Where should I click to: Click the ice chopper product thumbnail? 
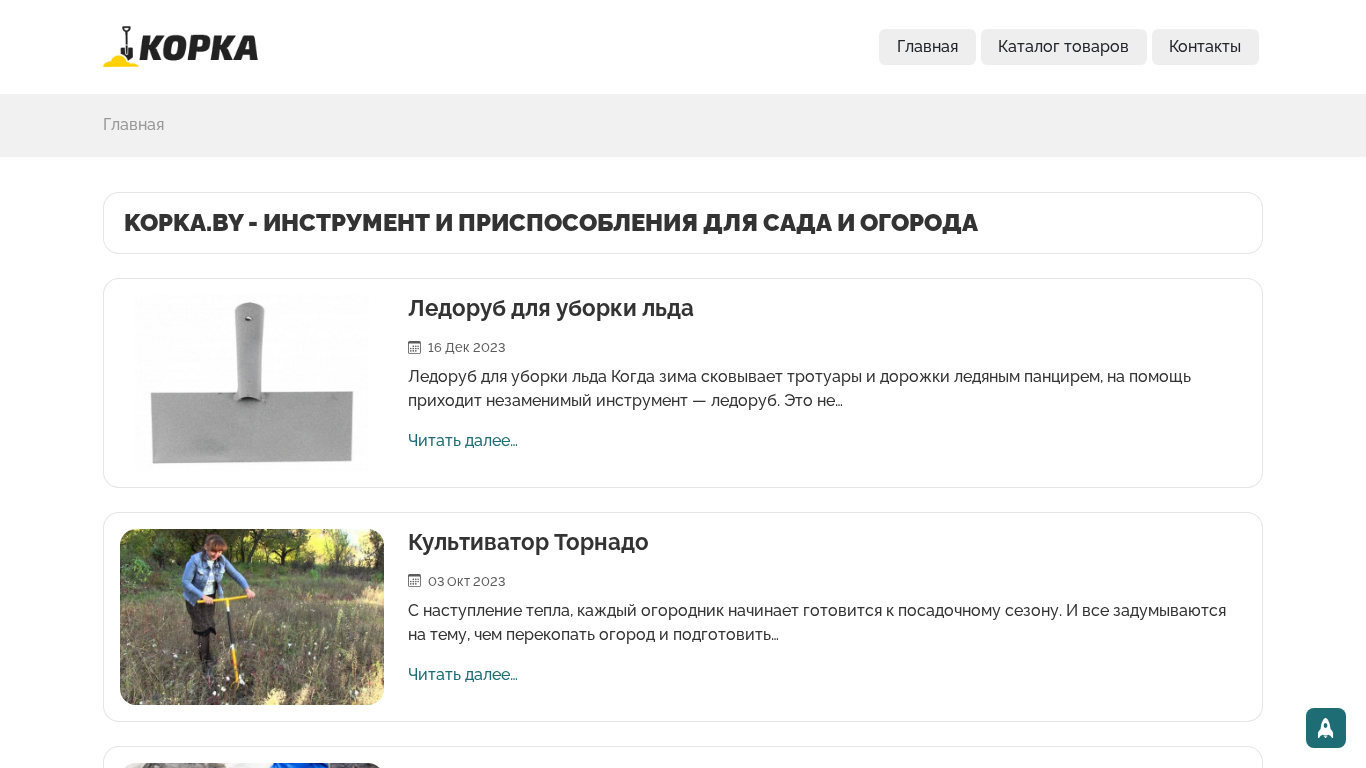[x=252, y=383]
